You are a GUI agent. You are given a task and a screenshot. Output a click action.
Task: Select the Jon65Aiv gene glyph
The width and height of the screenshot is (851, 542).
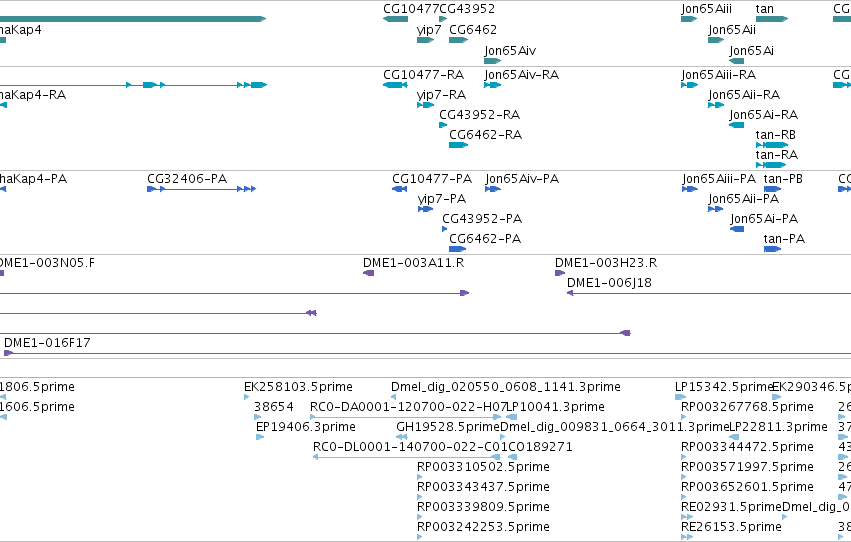[x=493, y=61]
